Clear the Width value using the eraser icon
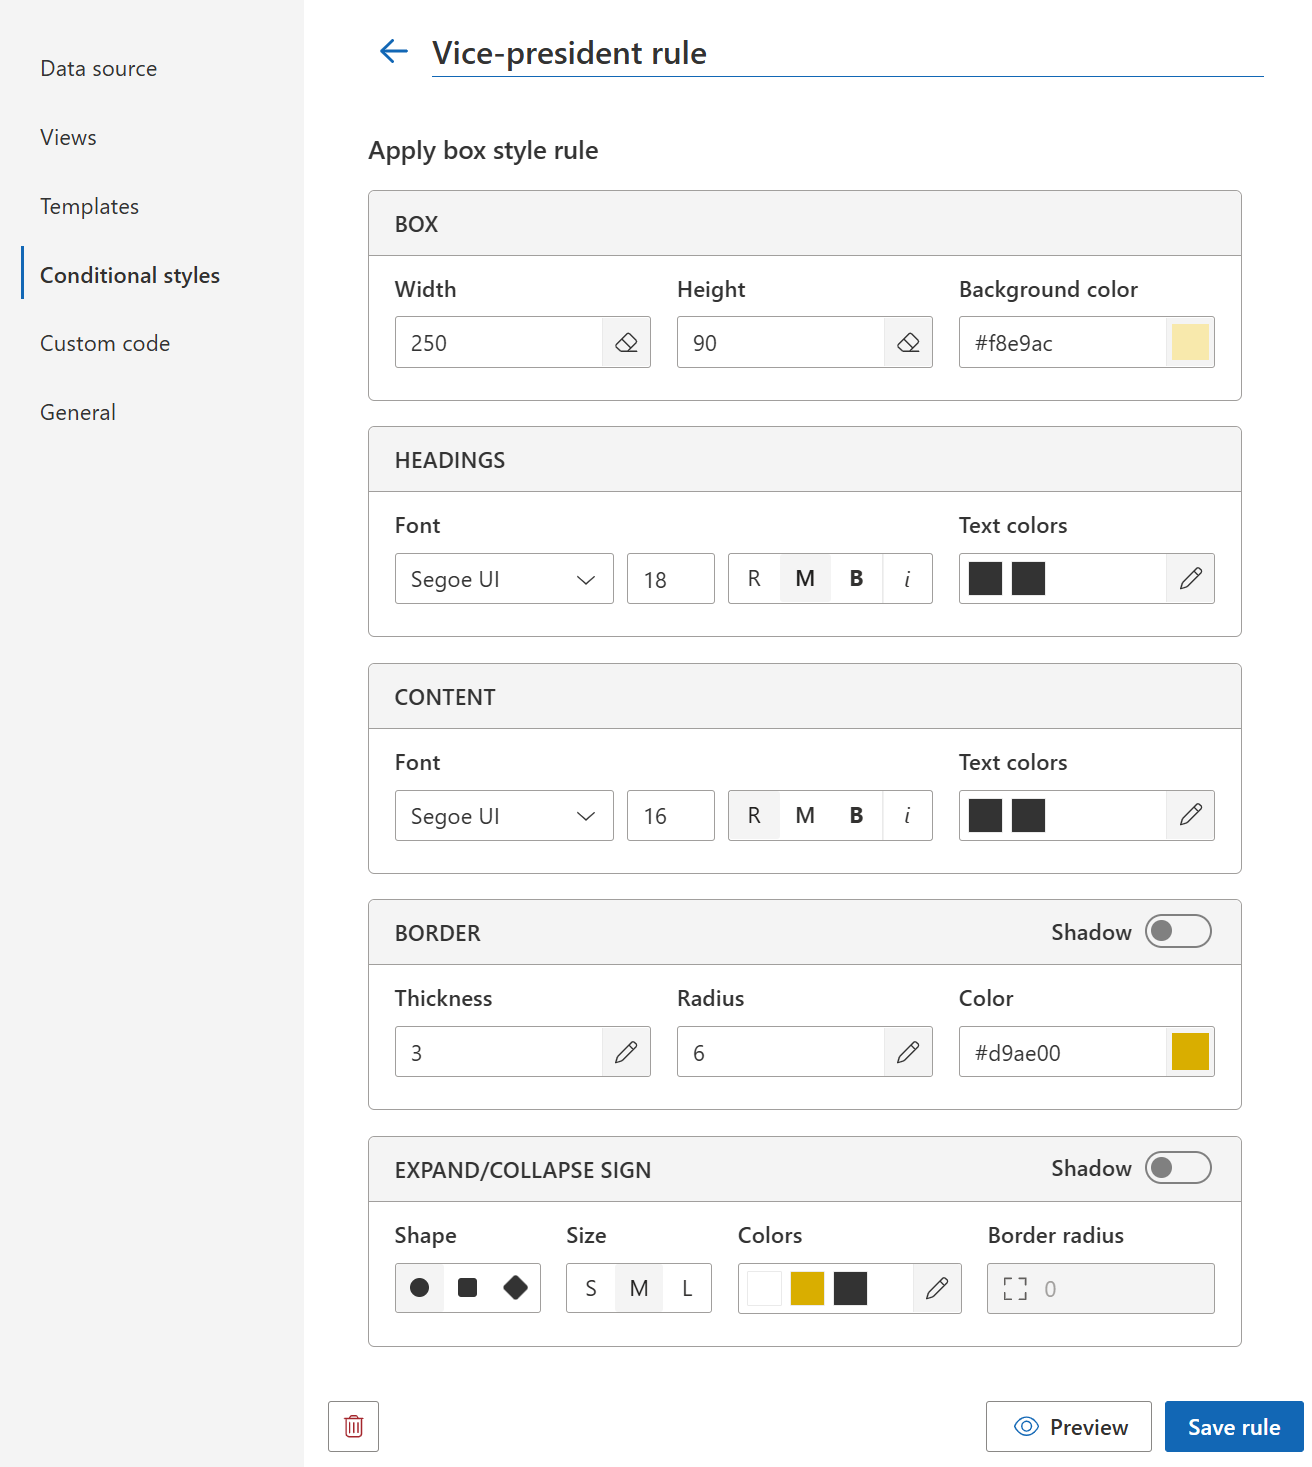 (627, 342)
